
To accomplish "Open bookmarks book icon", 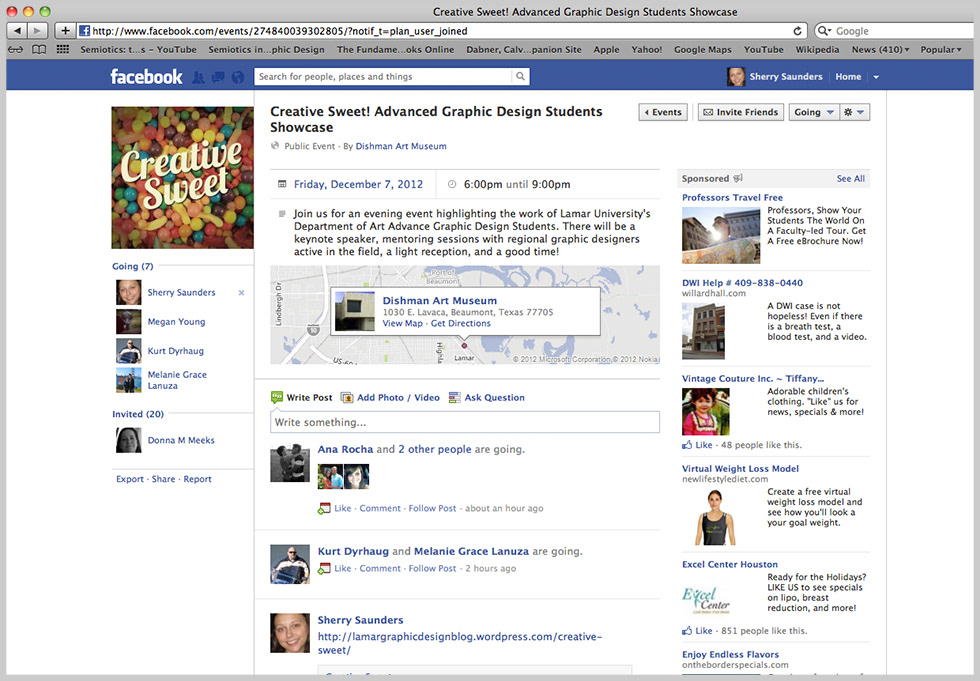I will (39, 49).
